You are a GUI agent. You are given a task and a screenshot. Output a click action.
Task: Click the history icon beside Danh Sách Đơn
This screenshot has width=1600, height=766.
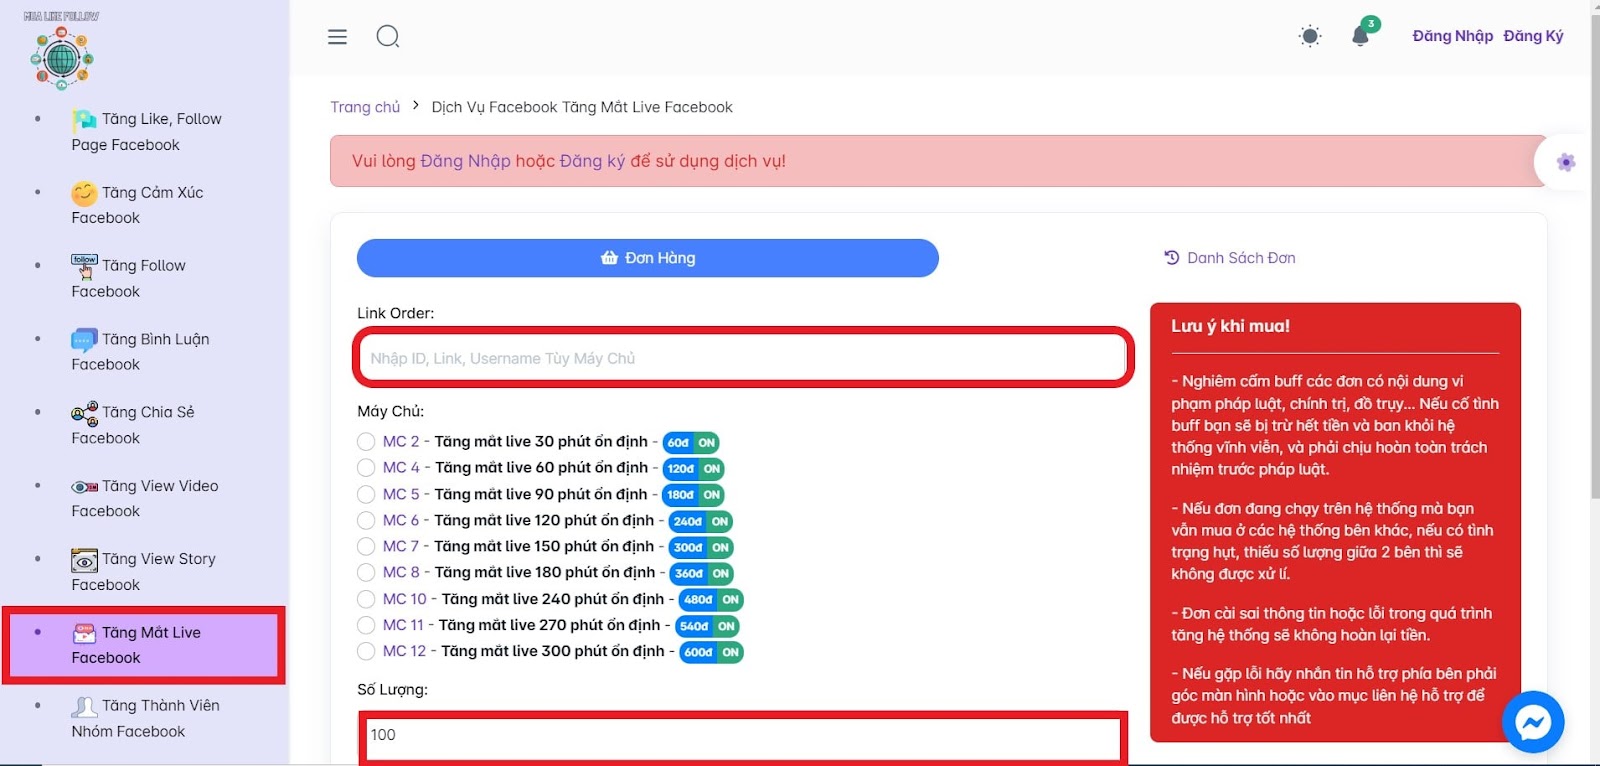pyautogui.click(x=1172, y=257)
